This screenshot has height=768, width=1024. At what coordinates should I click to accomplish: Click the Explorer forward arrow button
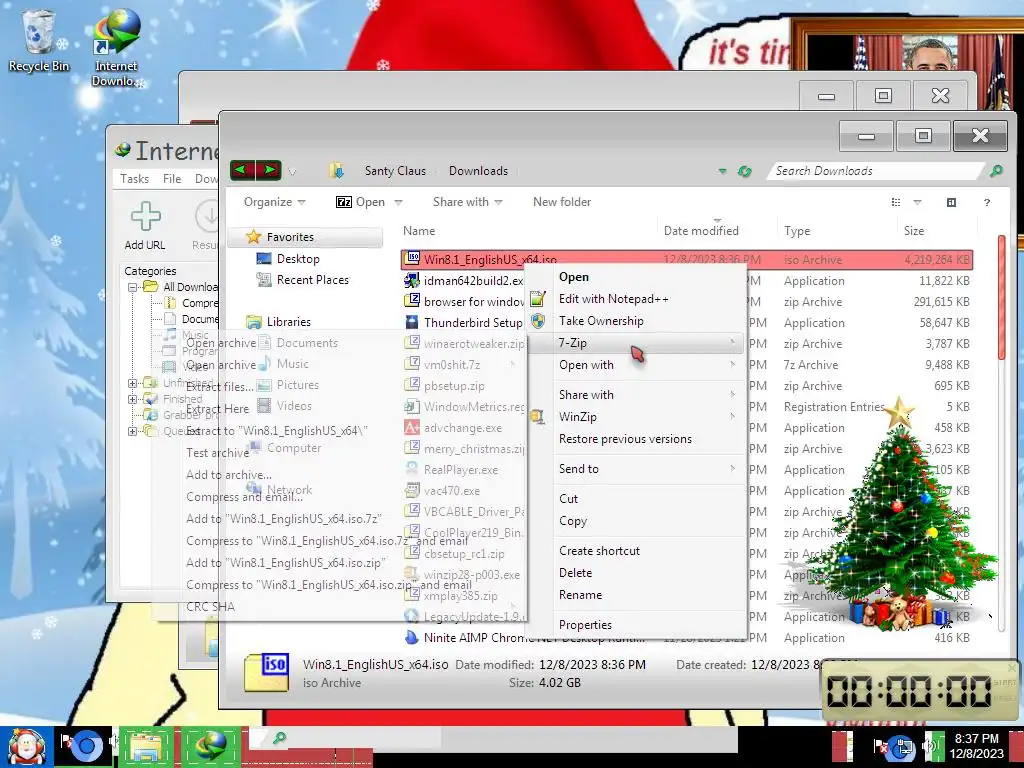268,170
